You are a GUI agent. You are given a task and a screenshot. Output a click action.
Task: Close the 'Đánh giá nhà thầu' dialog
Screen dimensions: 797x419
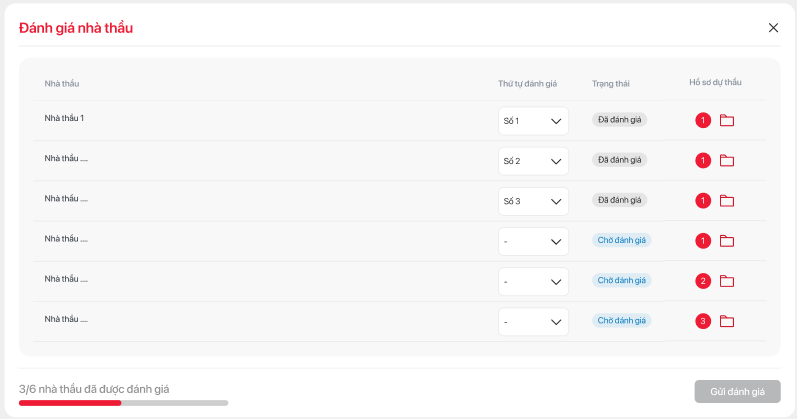pos(773,28)
